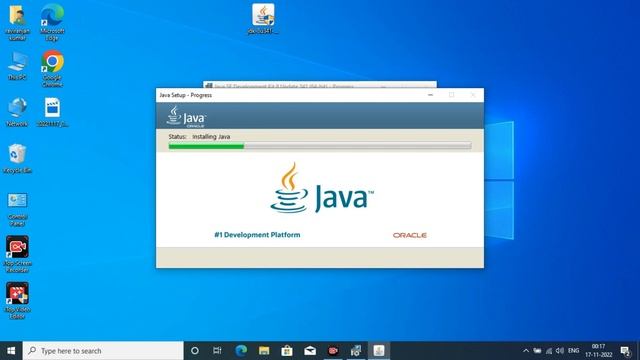Viewport: 640px width, 360px height.
Task: Minimize the Java Setup window
Action: [x=430, y=95]
